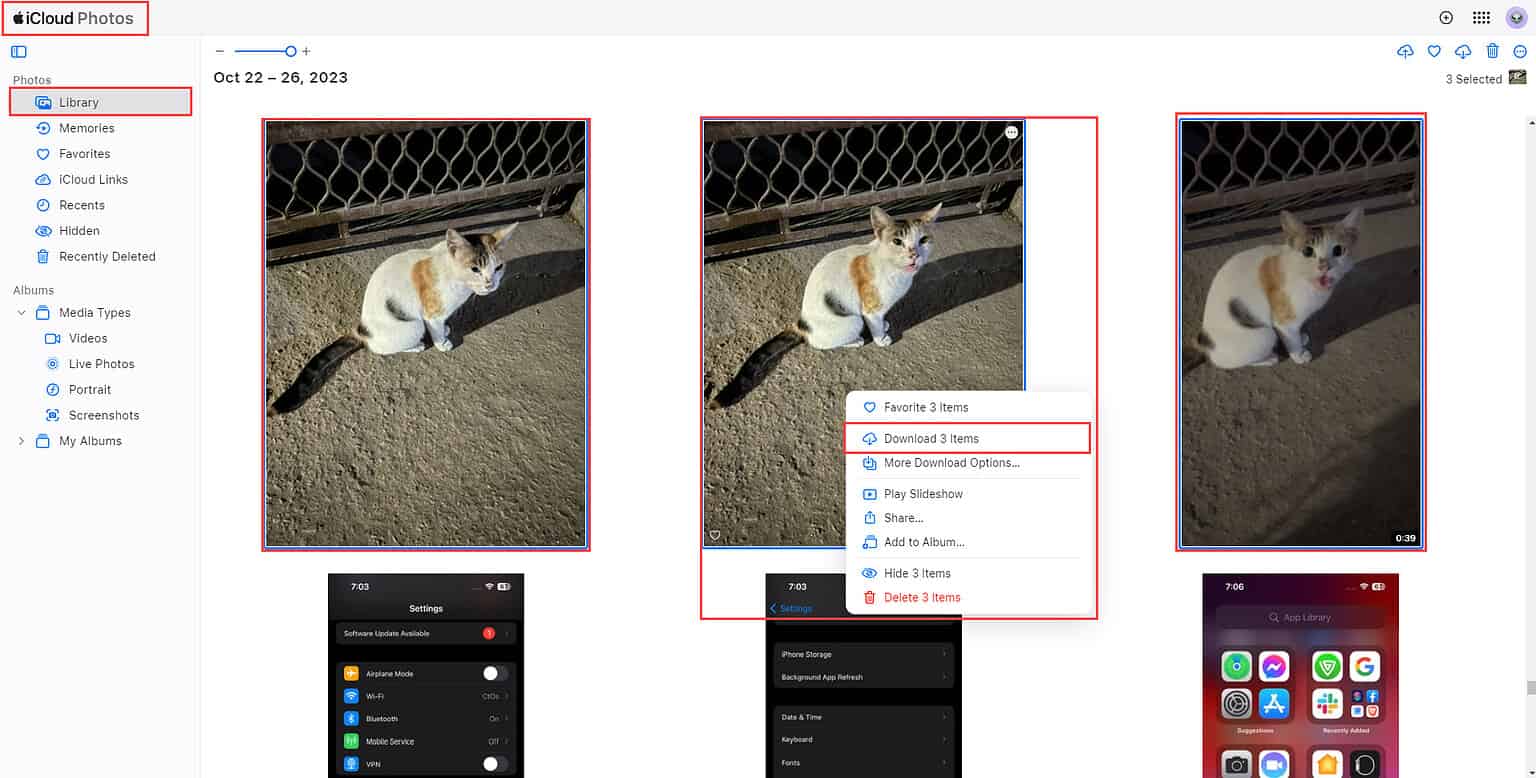Viewport: 1536px width, 778px height.
Task: Click the circular plus upload icon in header
Action: click(x=1446, y=17)
